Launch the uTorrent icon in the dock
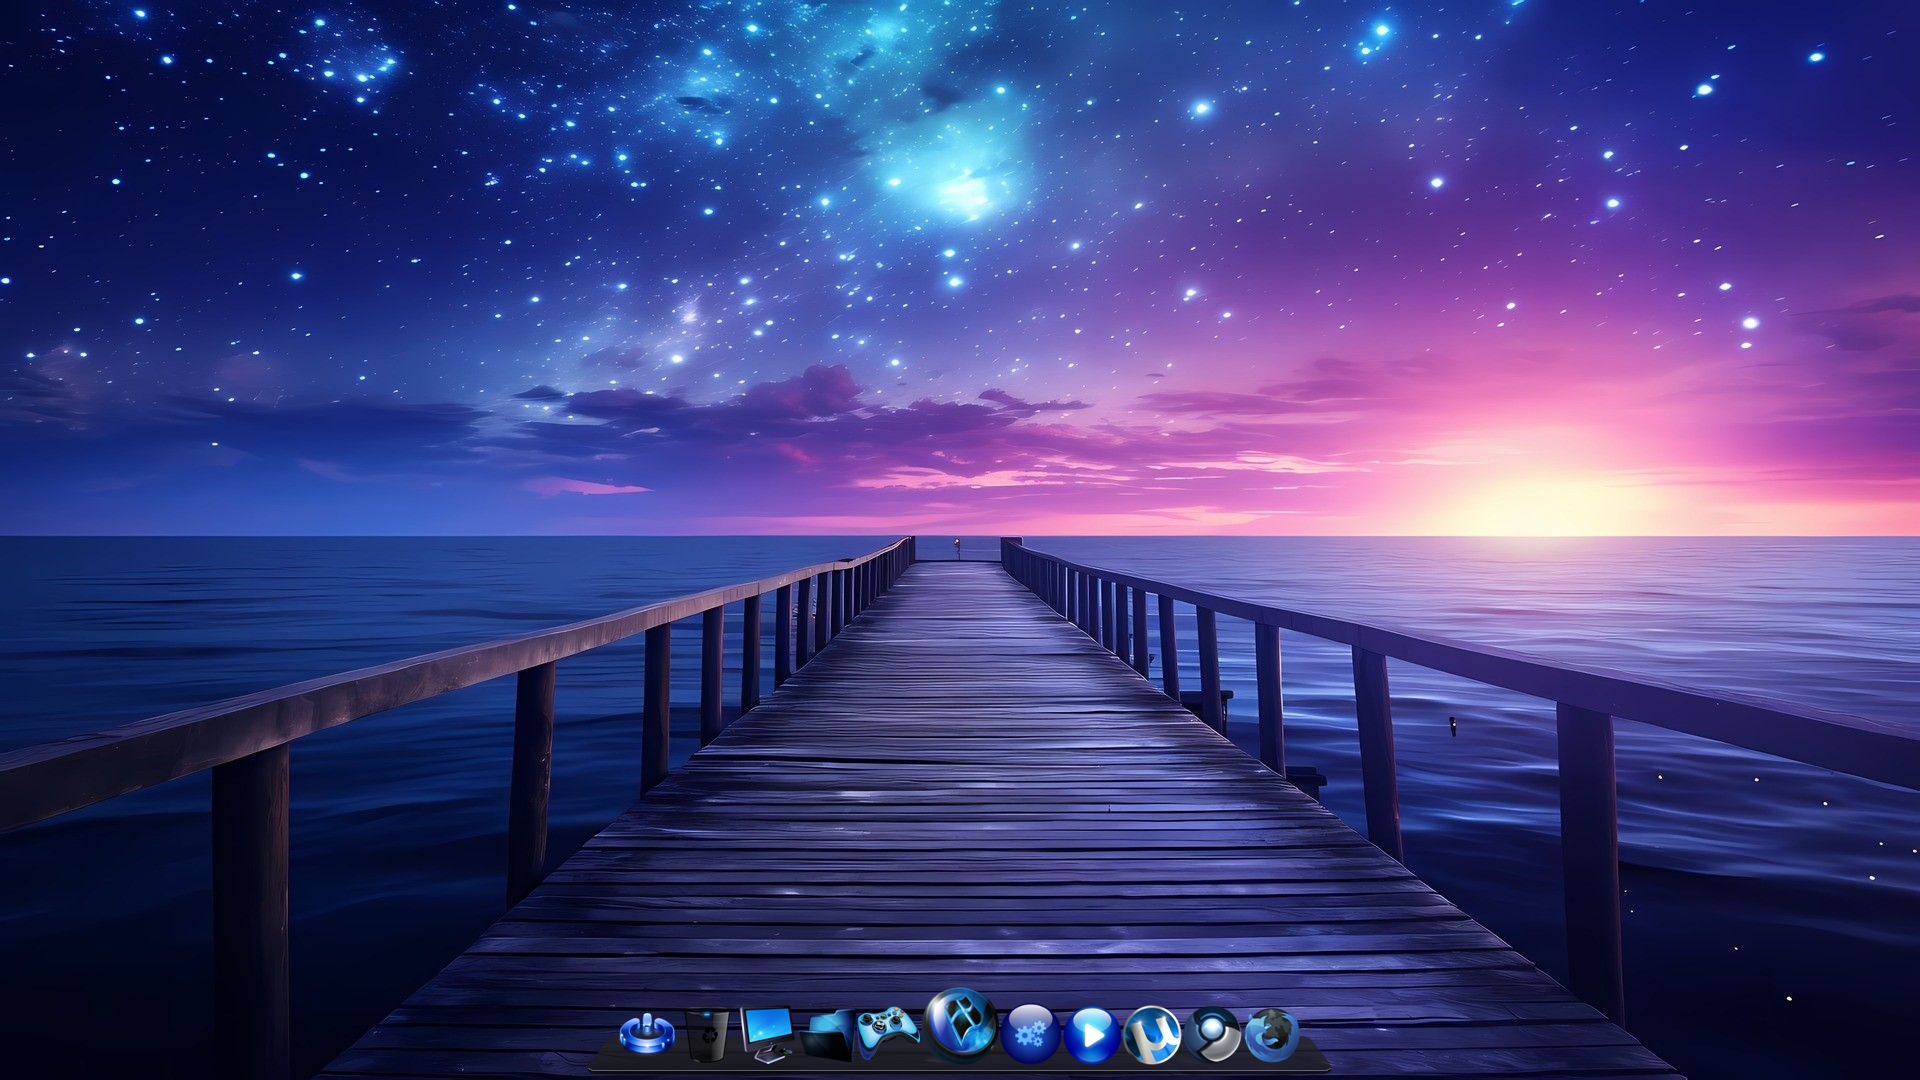The height and width of the screenshot is (1080, 1920). pyautogui.click(x=1152, y=1034)
